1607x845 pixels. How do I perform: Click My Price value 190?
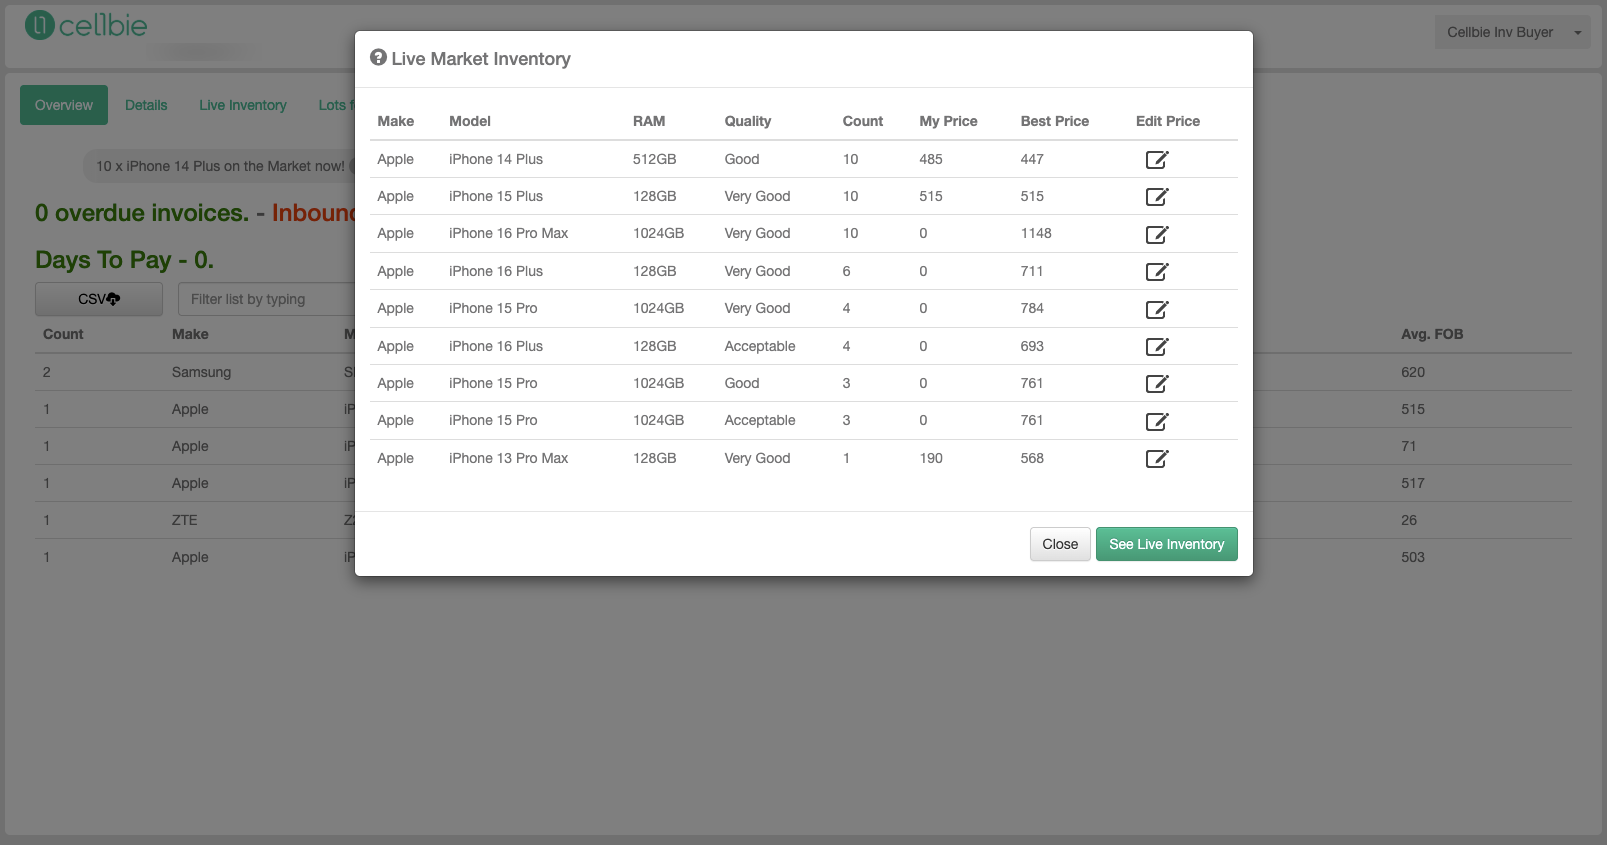[x=930, y=458]
